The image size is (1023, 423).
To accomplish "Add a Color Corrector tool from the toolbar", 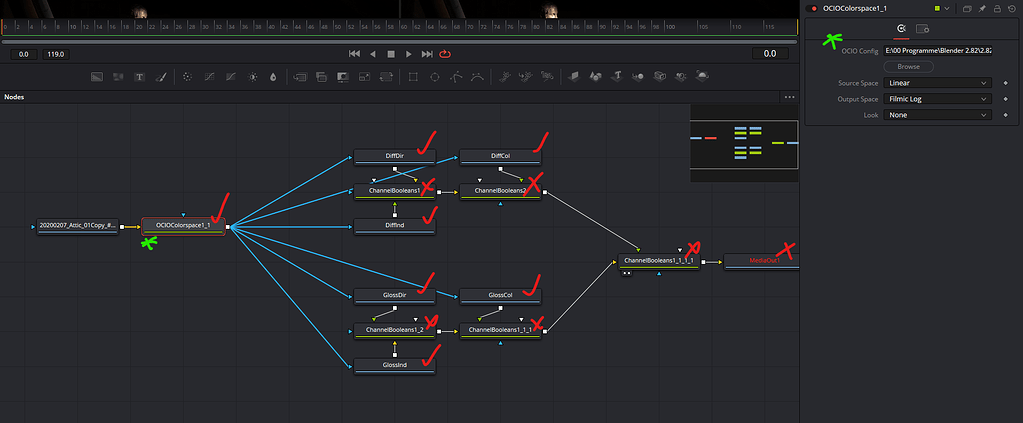I will click(x=187, y=76).
